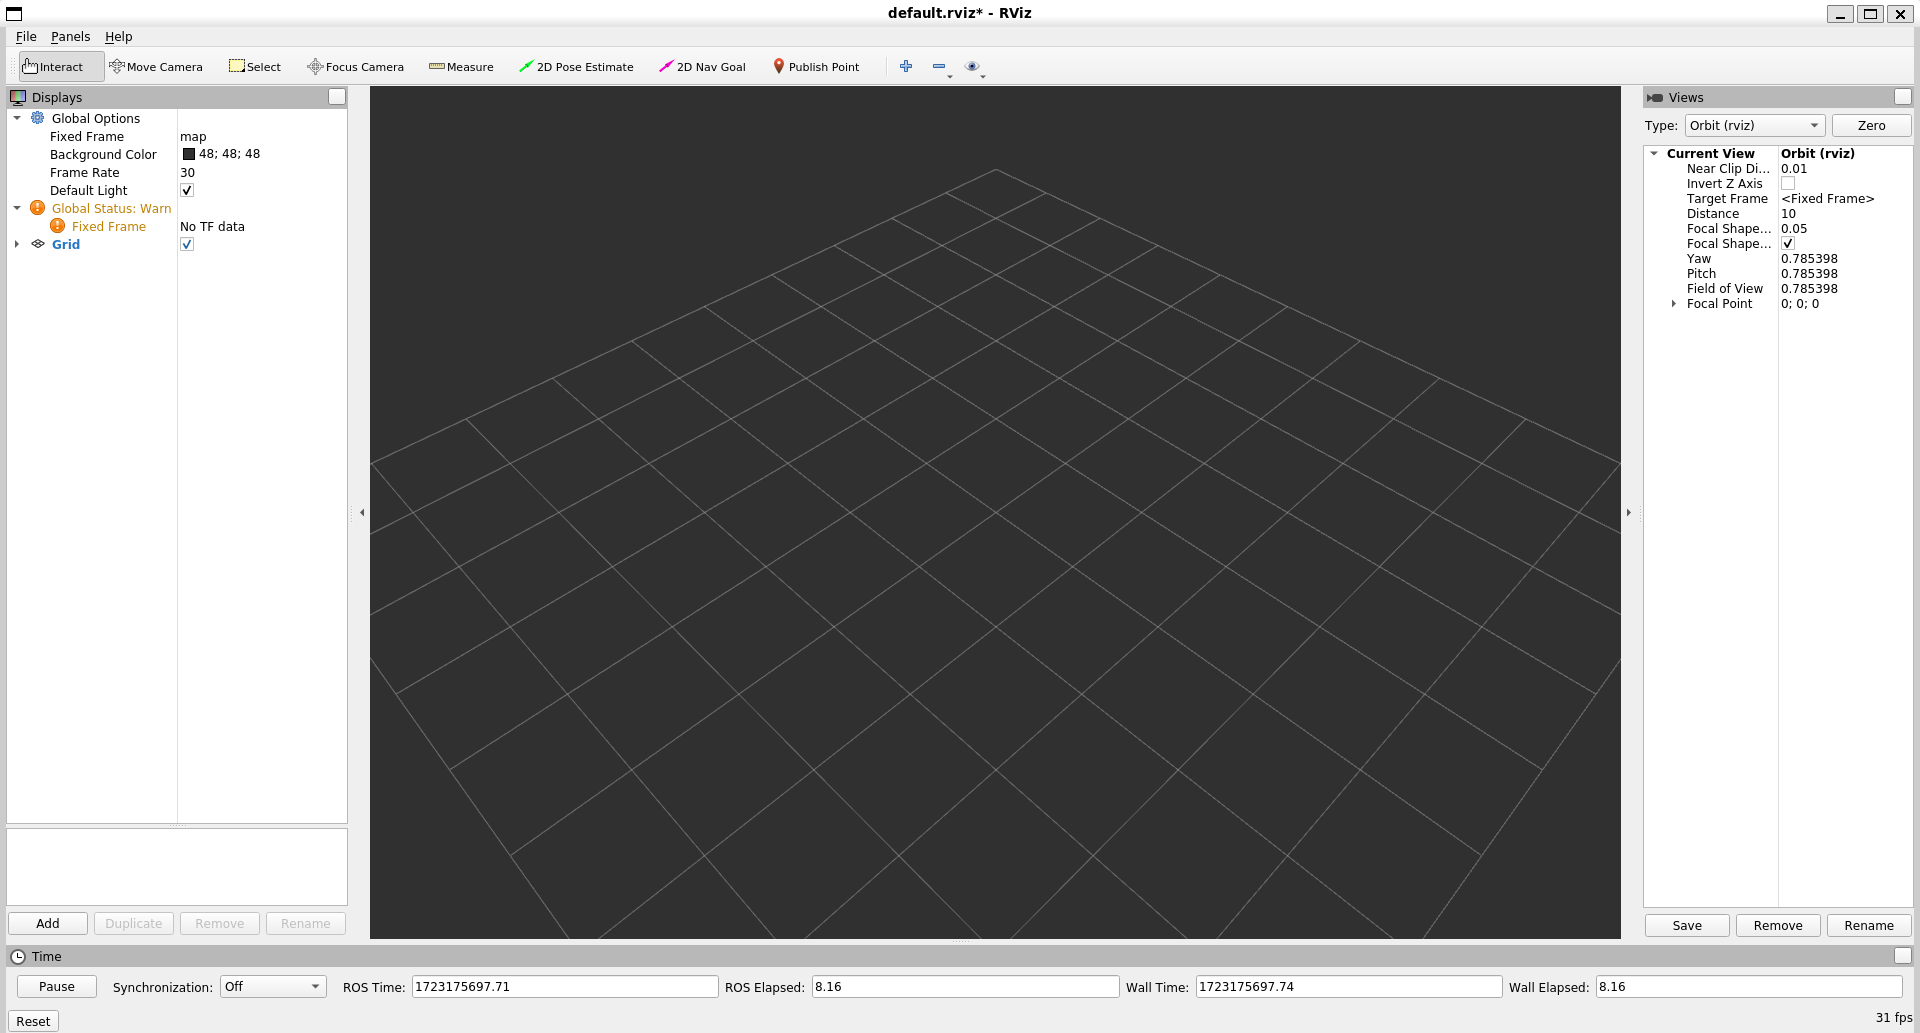Image resolution: width=1920 pixels, height=1033 pixels.
Task: Click the Rename button in Views panel
Action: click(x=1869, y=926)
